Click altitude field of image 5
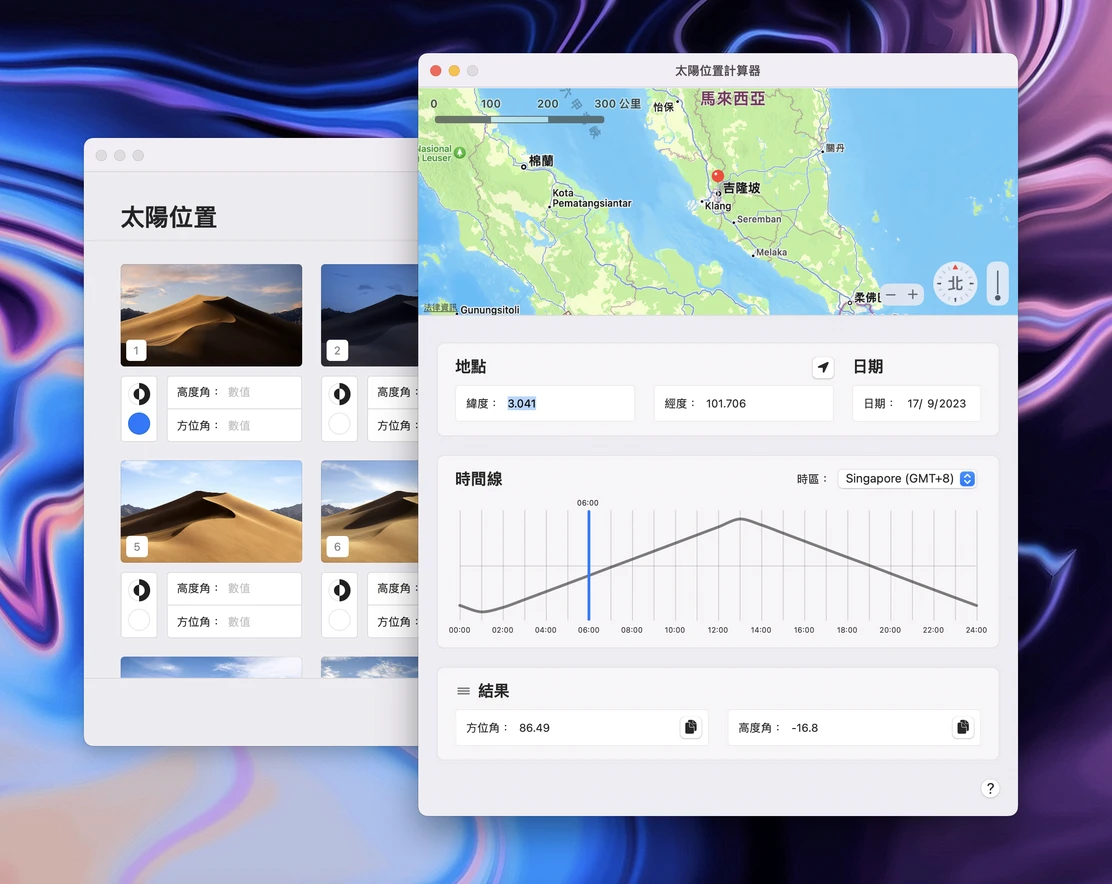1112x884 pixels. [234, 588]
